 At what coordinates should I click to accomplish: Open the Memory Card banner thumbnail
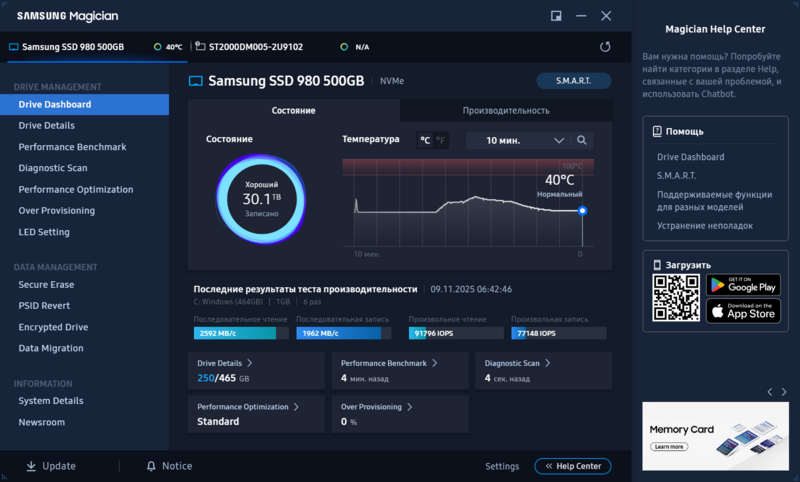(x=715, y=436)
